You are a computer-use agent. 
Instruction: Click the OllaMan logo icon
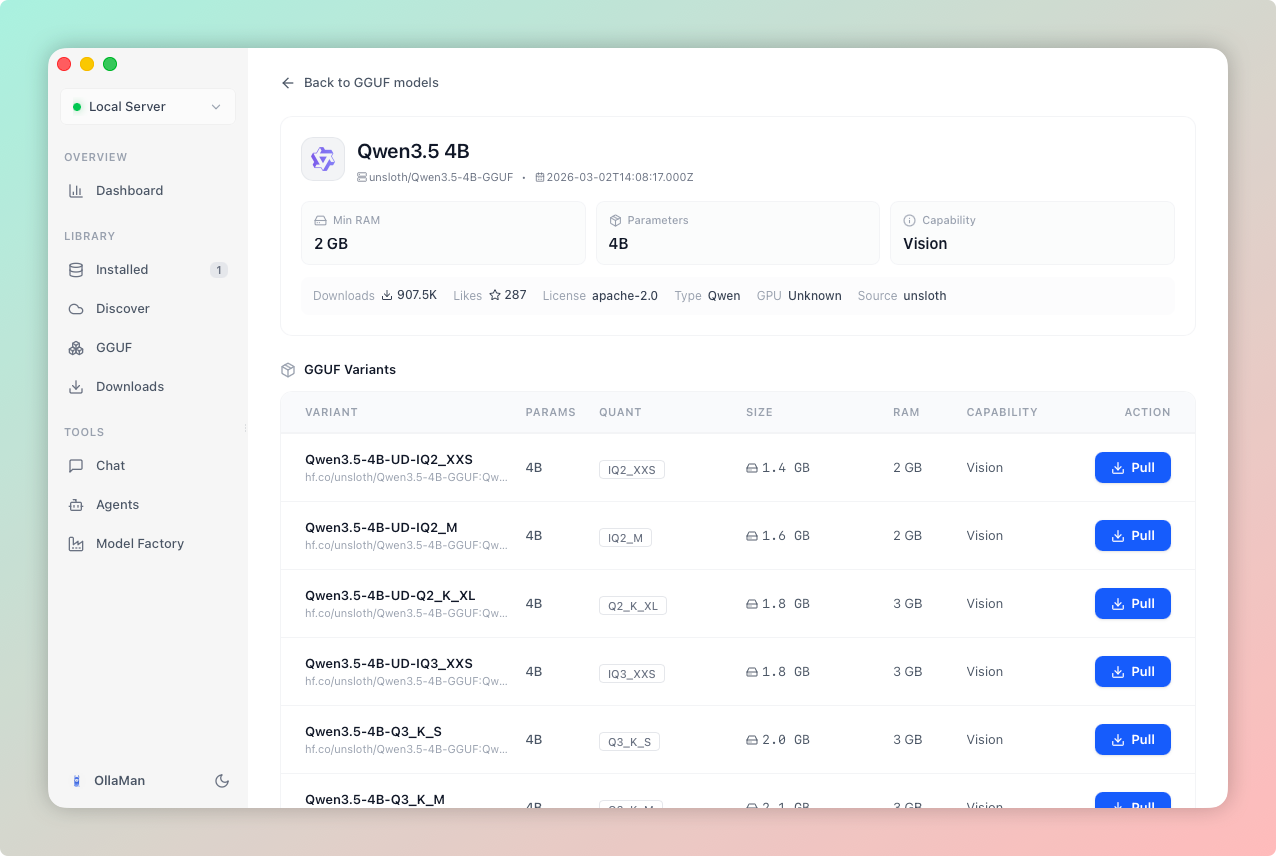tap(76, 781)
